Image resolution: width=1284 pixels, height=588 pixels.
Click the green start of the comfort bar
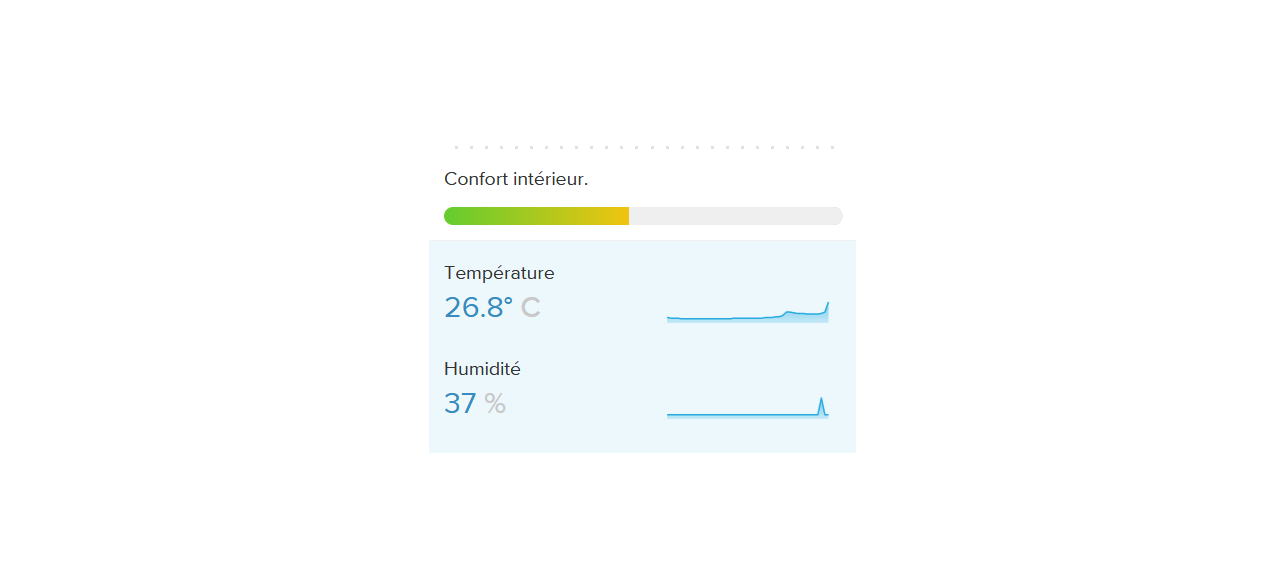455,216
